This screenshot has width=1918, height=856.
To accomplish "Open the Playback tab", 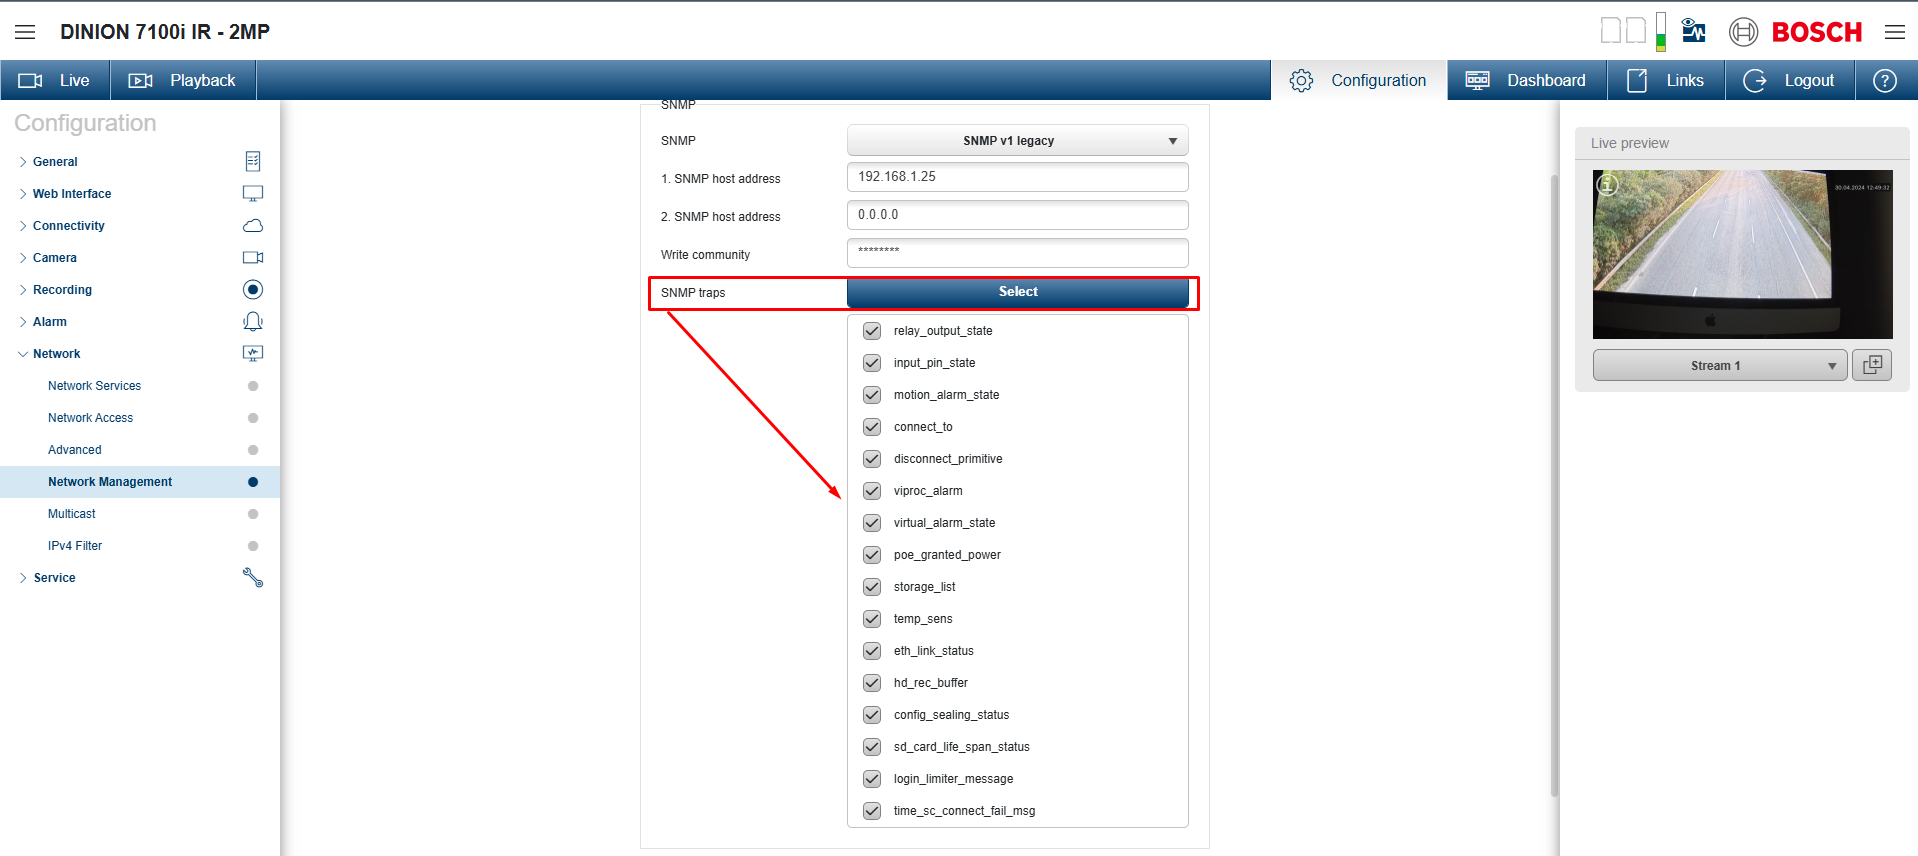I will pos(183,80).
